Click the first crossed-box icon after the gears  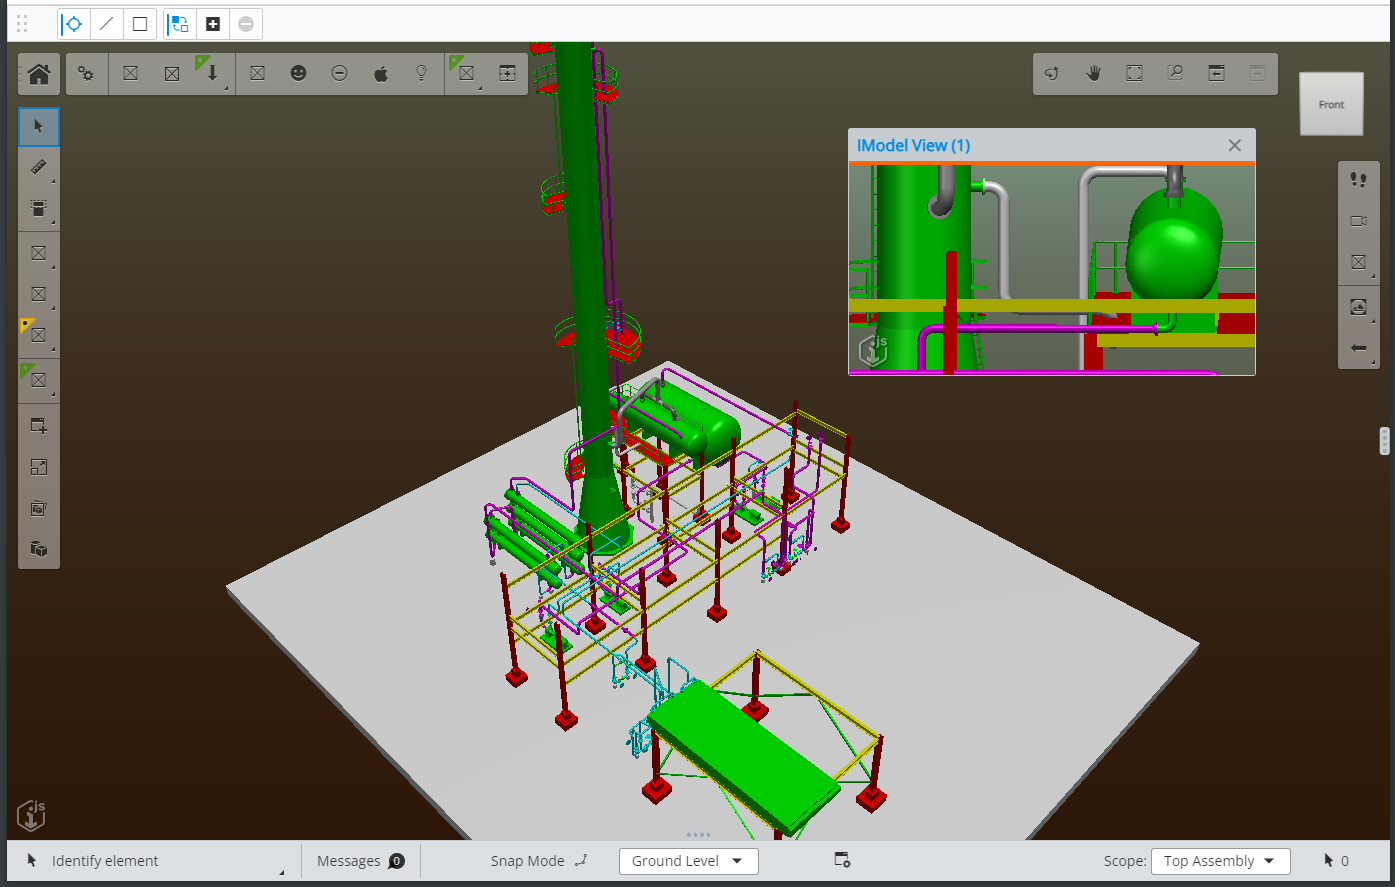(130, 74)
